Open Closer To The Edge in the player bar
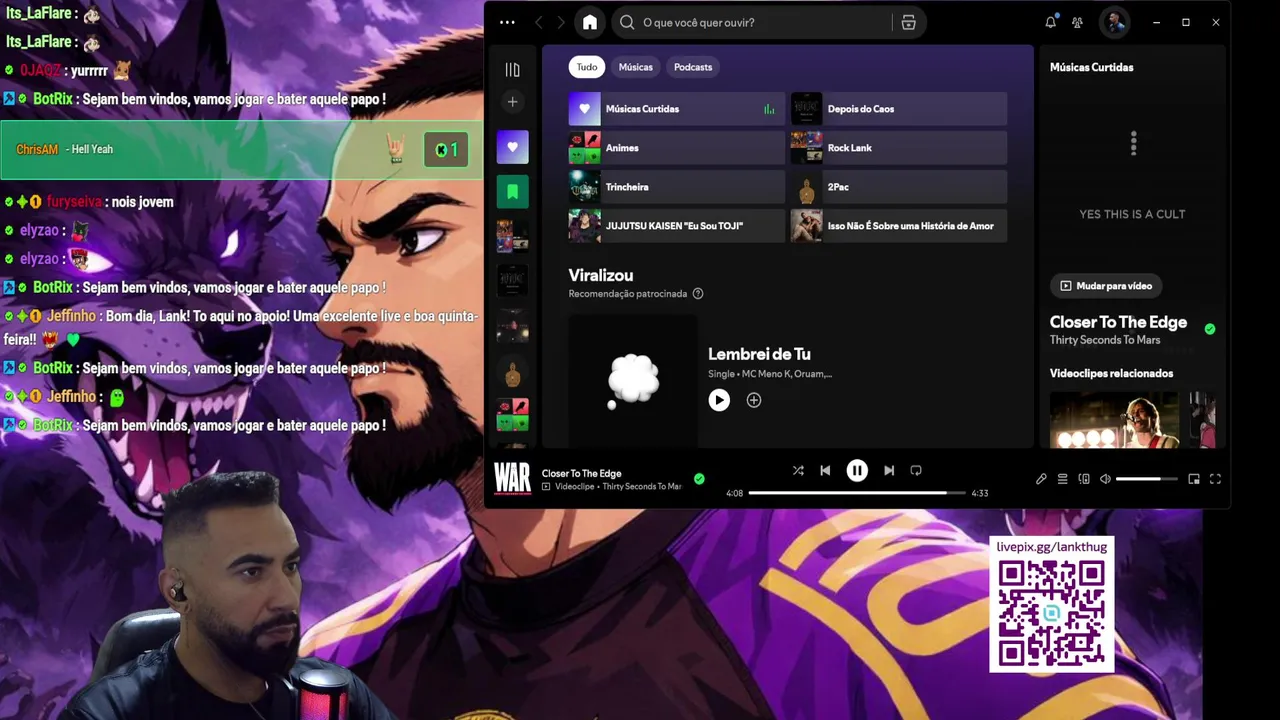This screenshot has width=1280, height=720. (581, 473)
